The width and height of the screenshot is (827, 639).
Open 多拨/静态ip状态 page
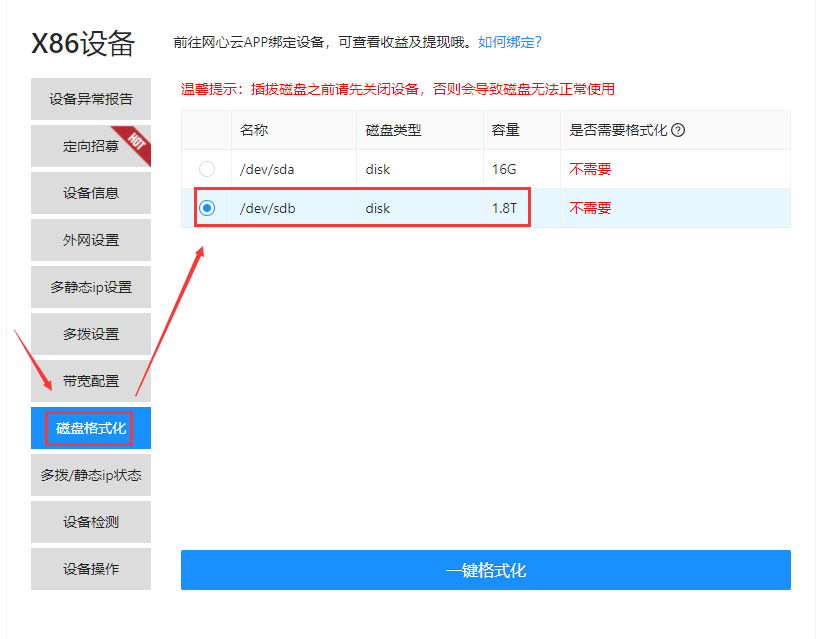click(91, 475)
